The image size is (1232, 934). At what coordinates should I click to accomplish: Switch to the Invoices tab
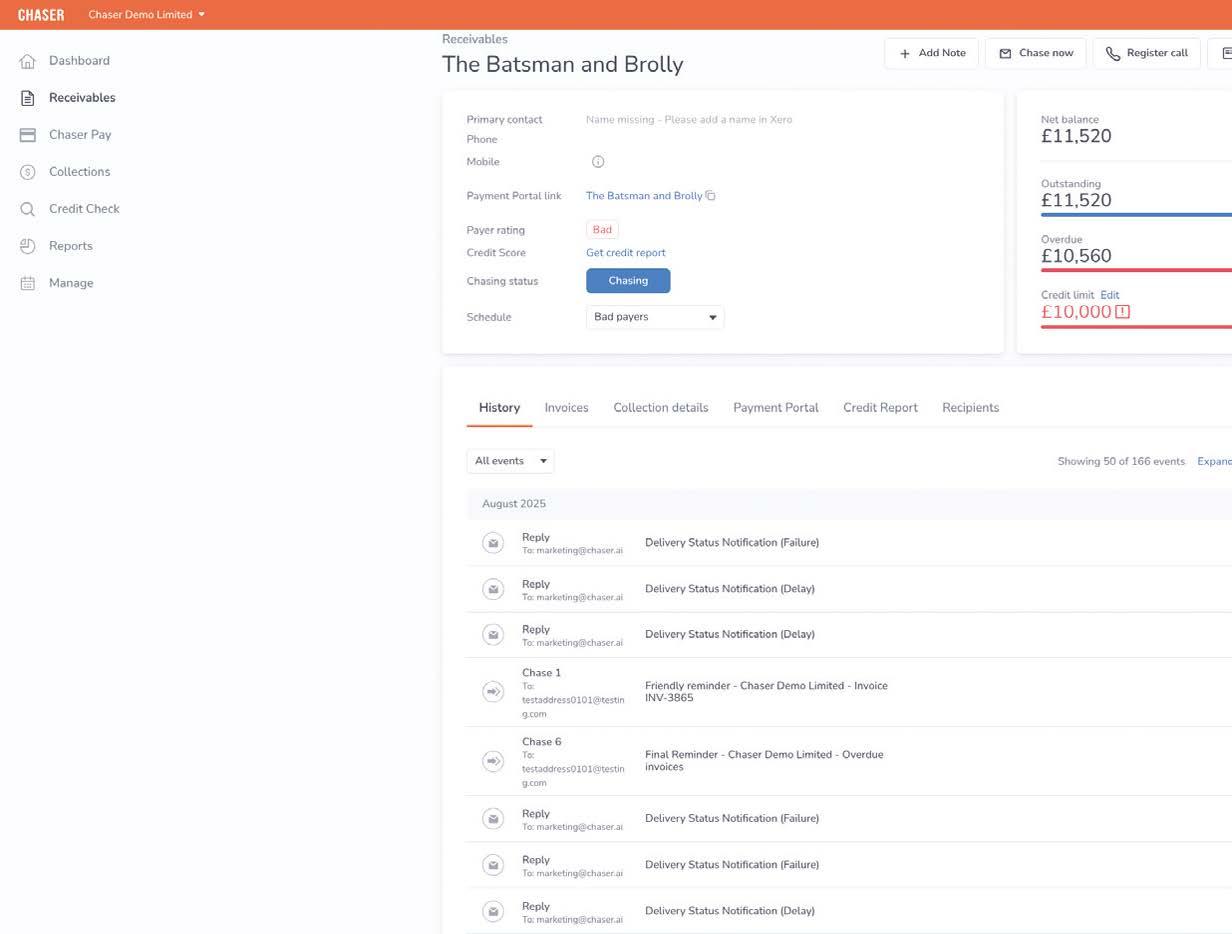pyautogui.click(x=566, y=408)
